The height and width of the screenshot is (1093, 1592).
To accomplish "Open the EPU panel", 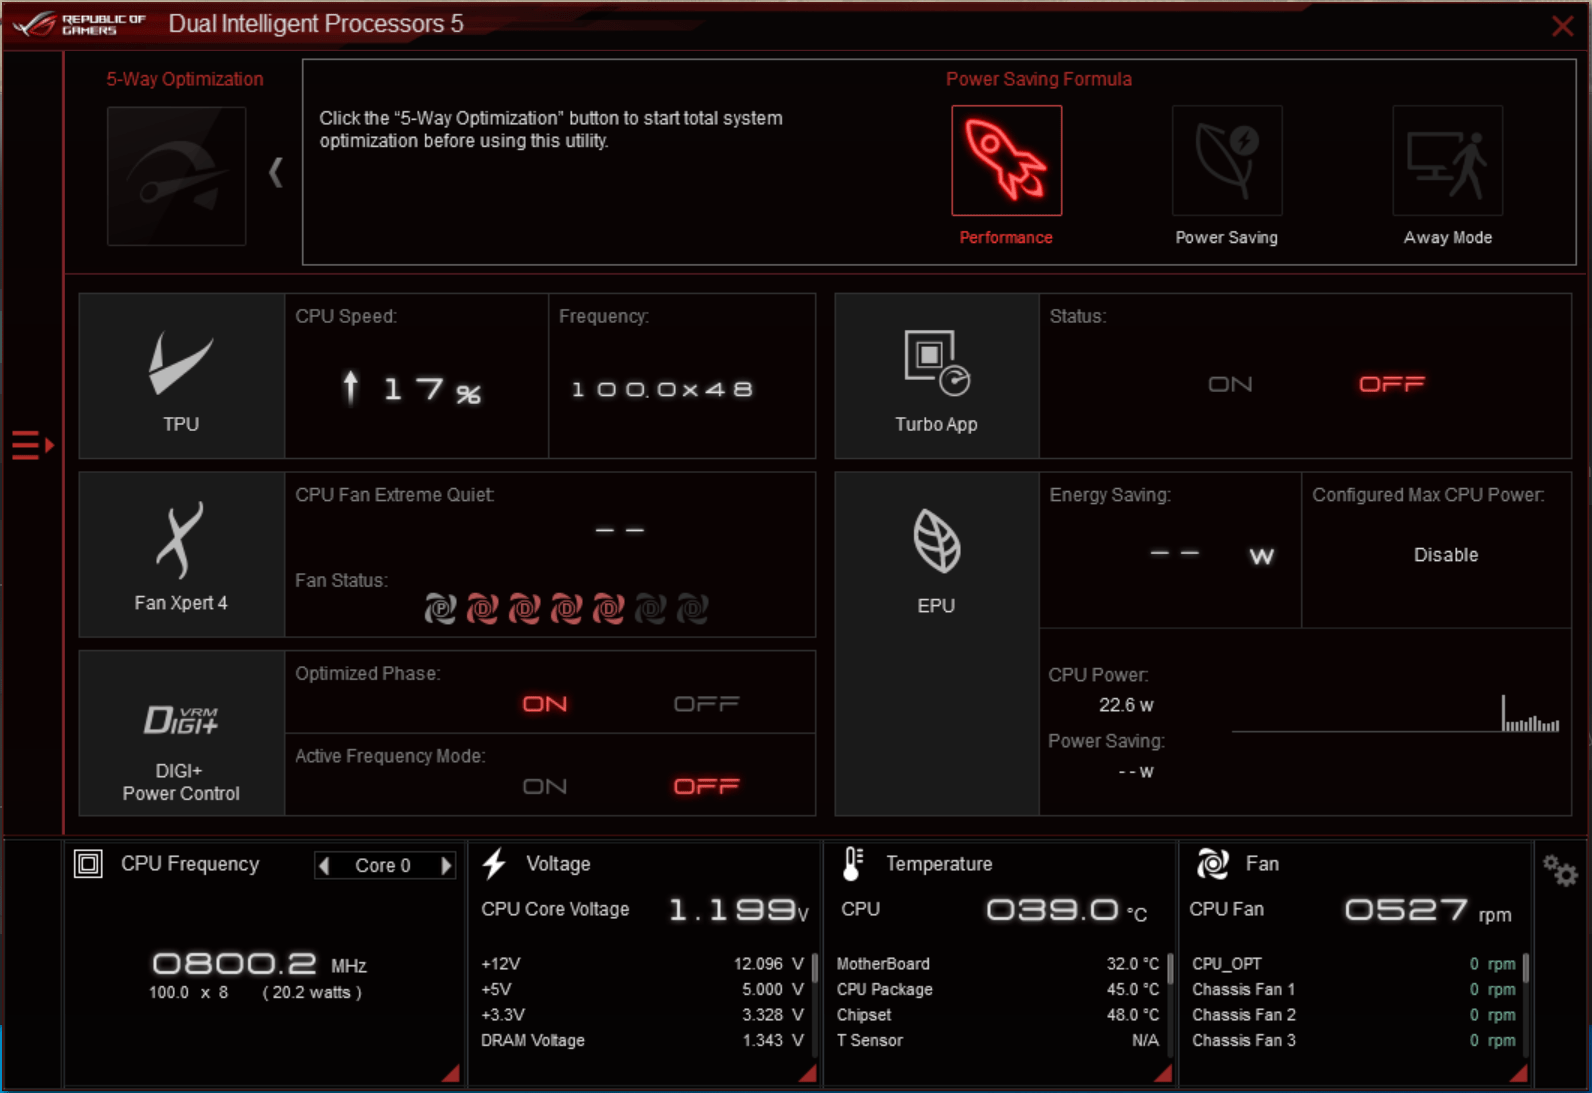I will pos(936,644).
